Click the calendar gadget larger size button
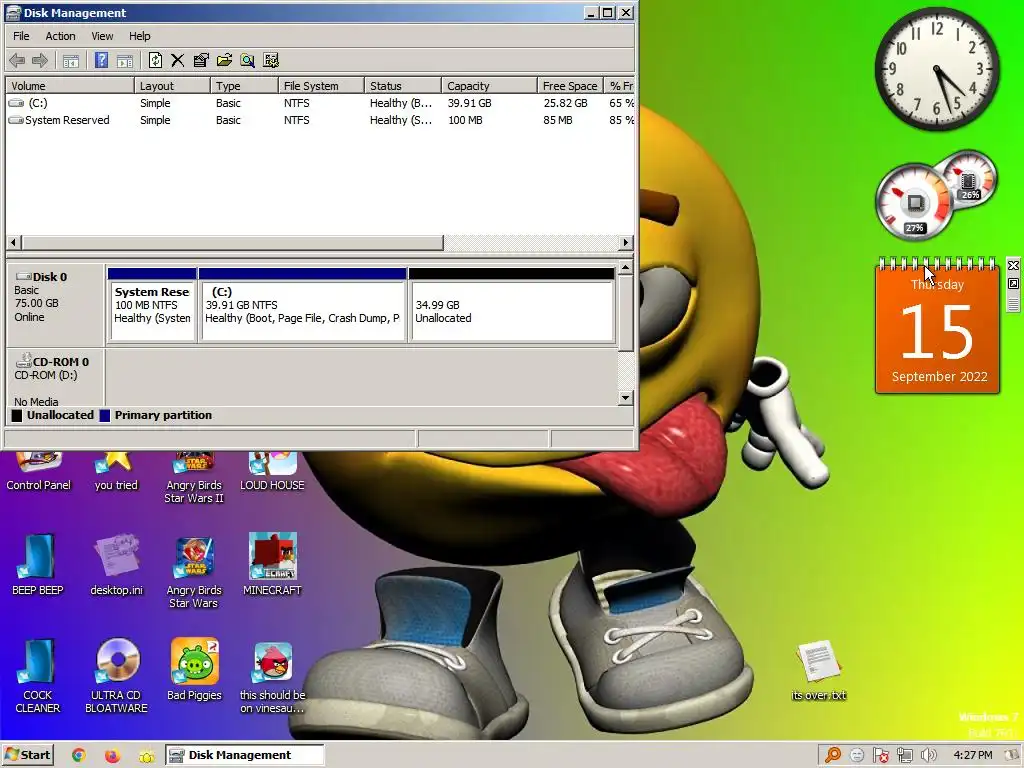This screenshot has width=1024, height=768. click(x=1014, y=284)
